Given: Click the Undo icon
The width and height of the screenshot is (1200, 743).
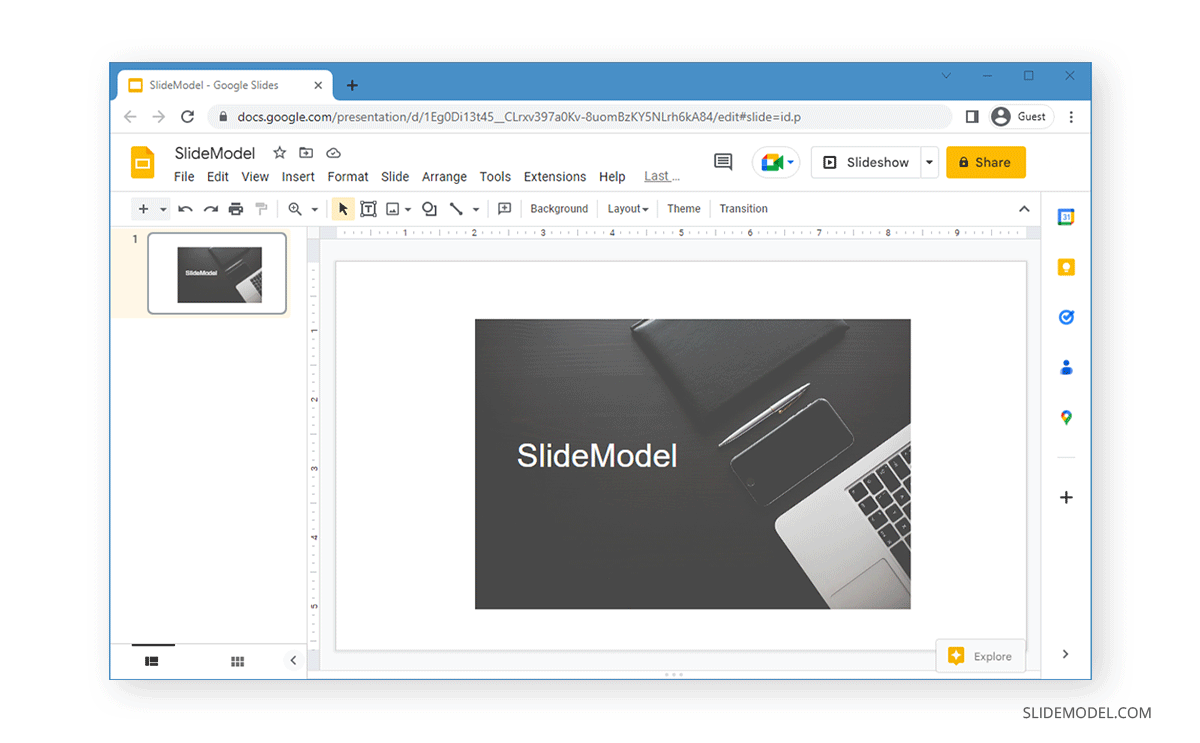Looking at the screenshot, I should [186, 208].
